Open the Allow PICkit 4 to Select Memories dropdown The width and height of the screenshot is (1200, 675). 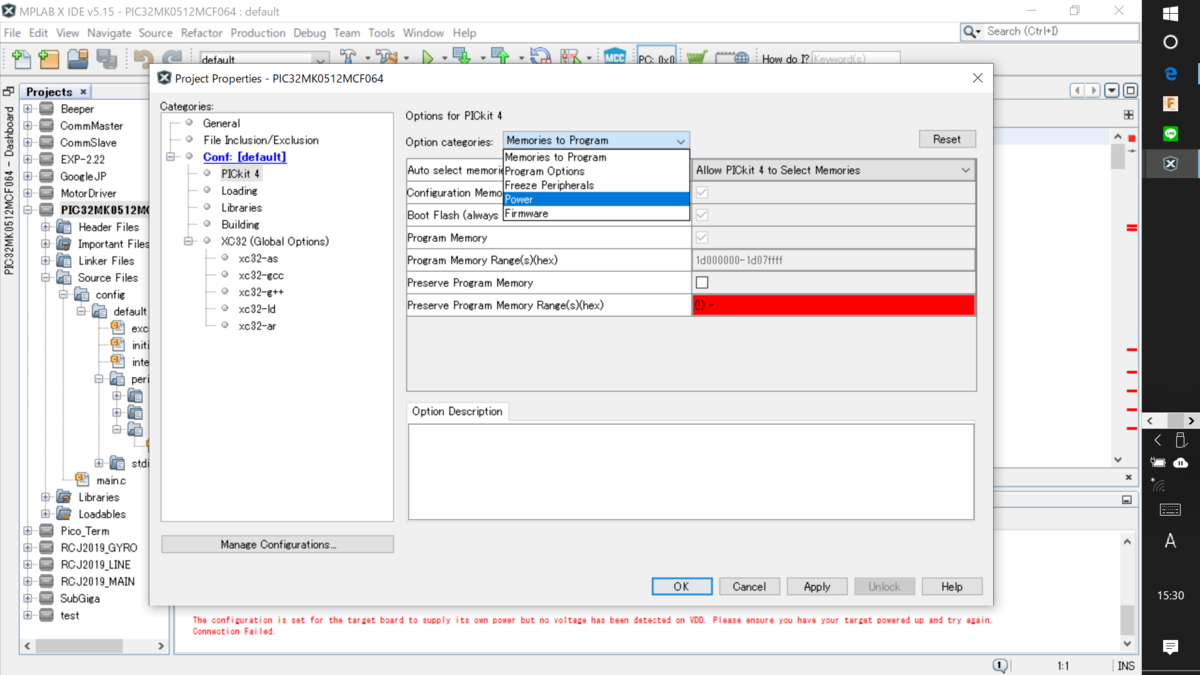[834, 170]
